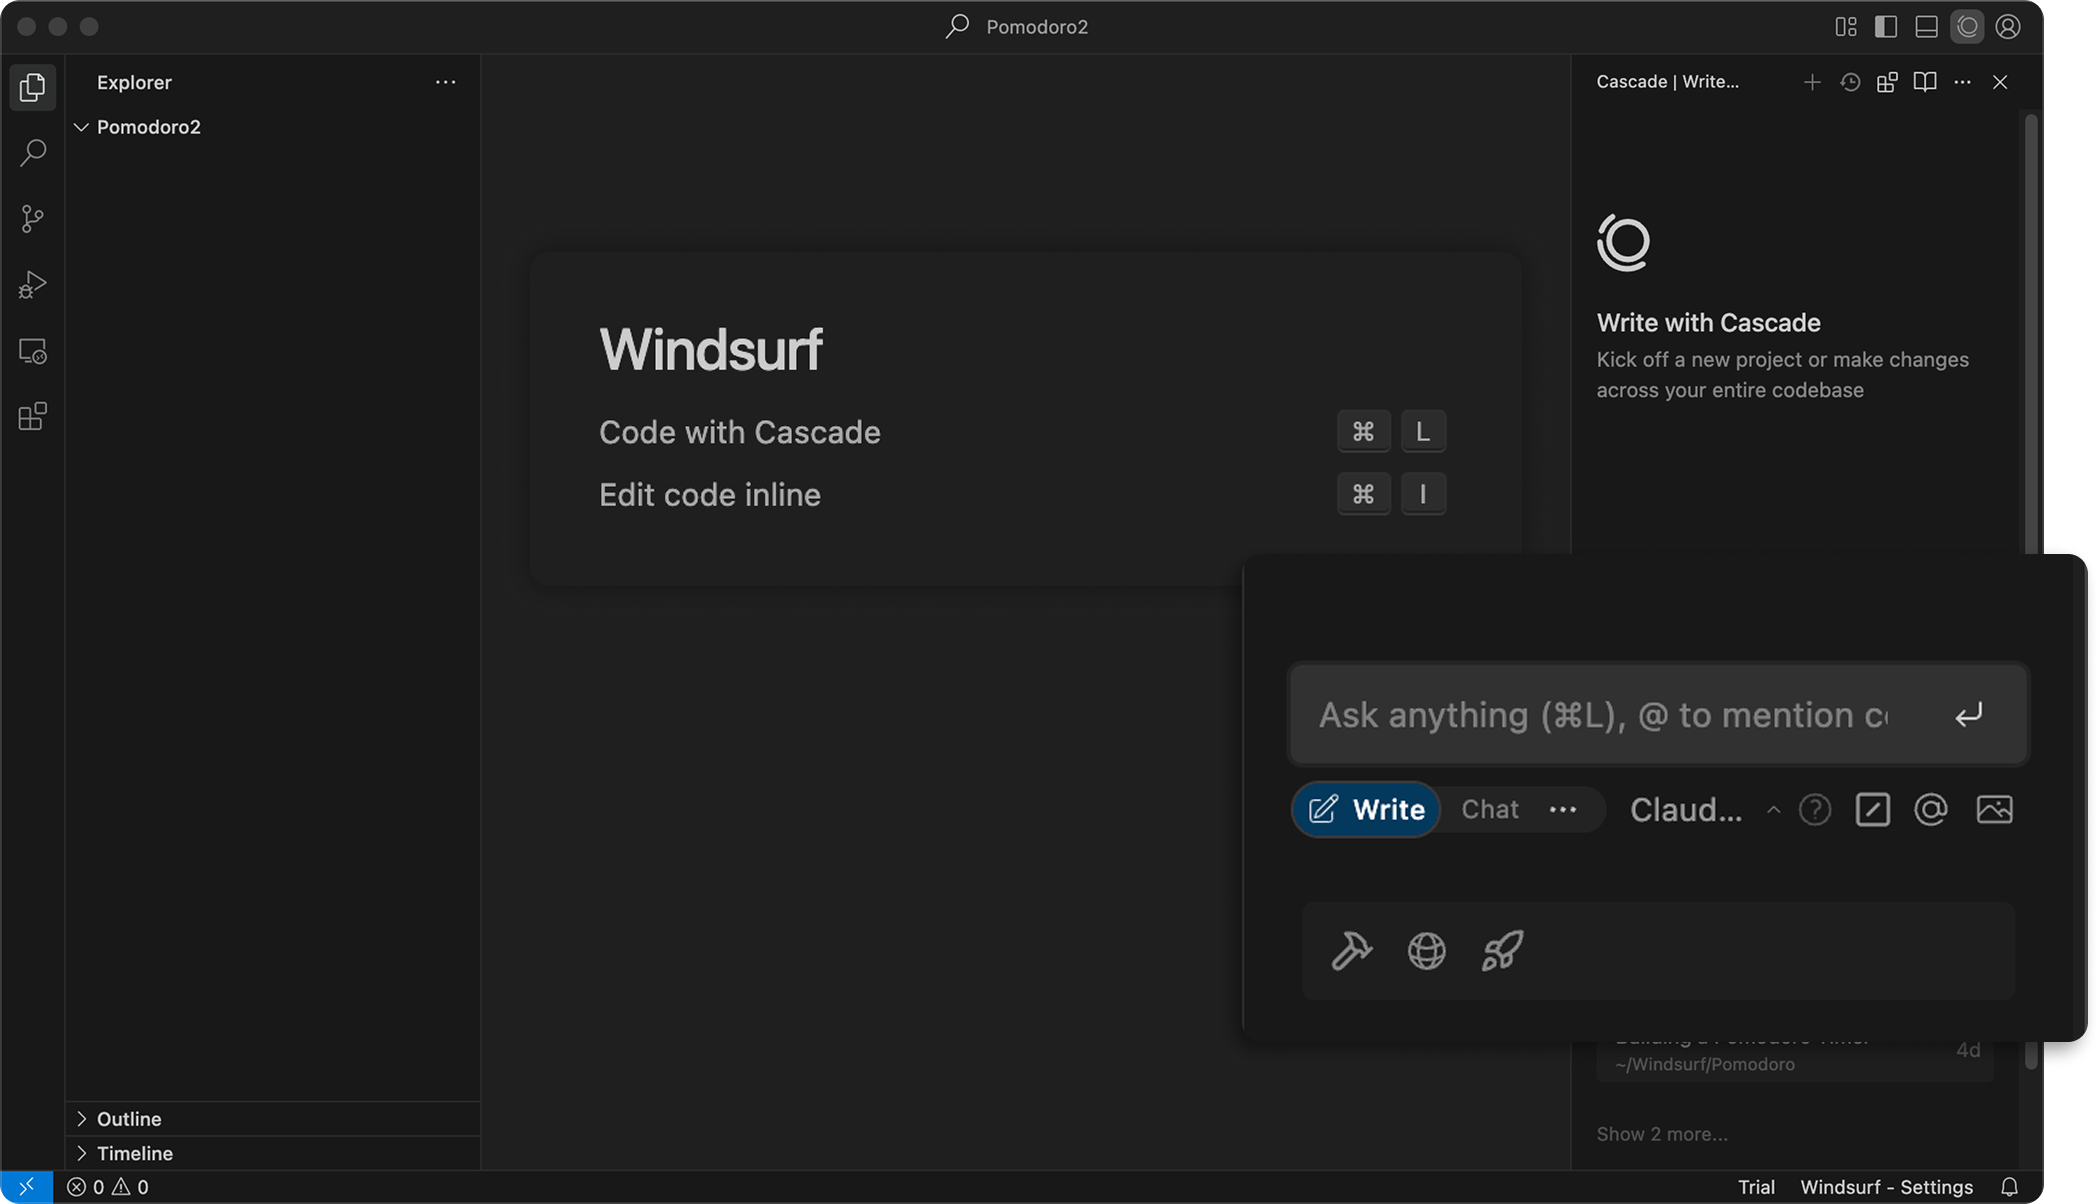Open the Search view in activity bar
2100x1204 pixels.
tap(32, 153)
